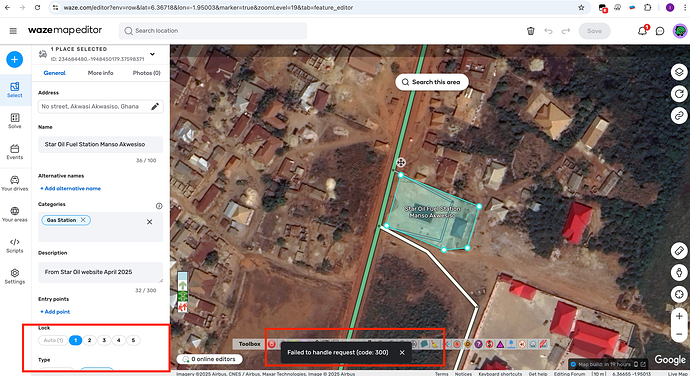Switch to the Photos (0) tab
The height and width of the screenshot is (376, 690).
tap(147, 73)
